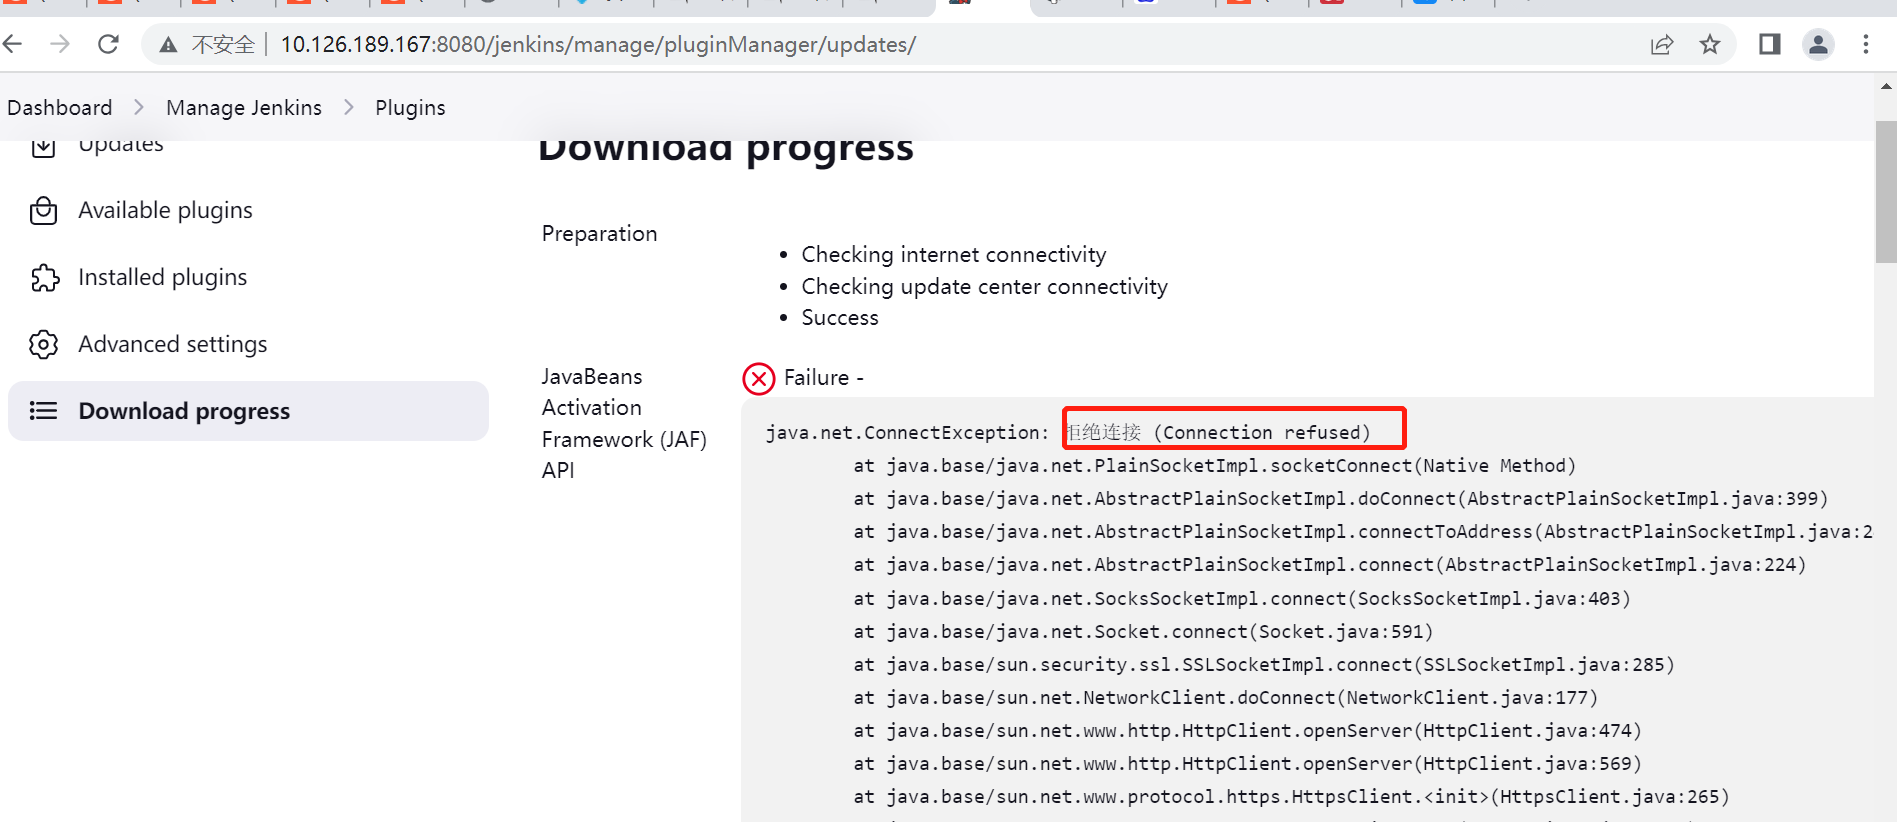Click the 'Preparation' label
The image size is (1897, 822).
599,234
